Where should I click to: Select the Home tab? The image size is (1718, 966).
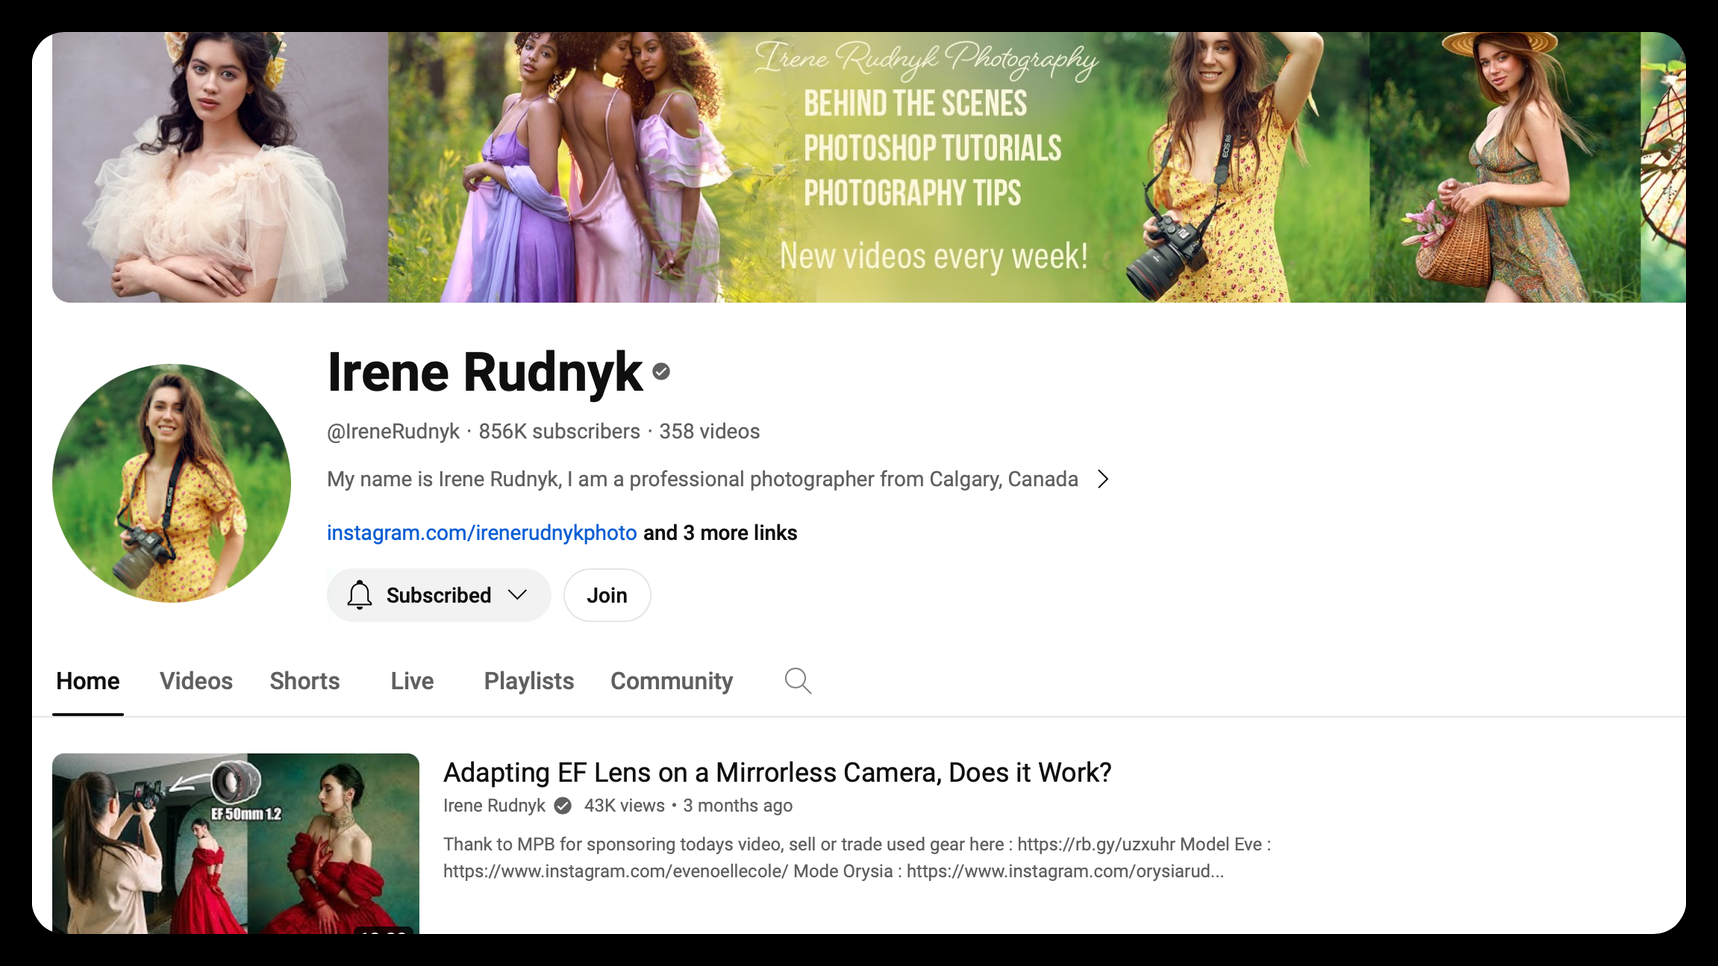(87, 681)
